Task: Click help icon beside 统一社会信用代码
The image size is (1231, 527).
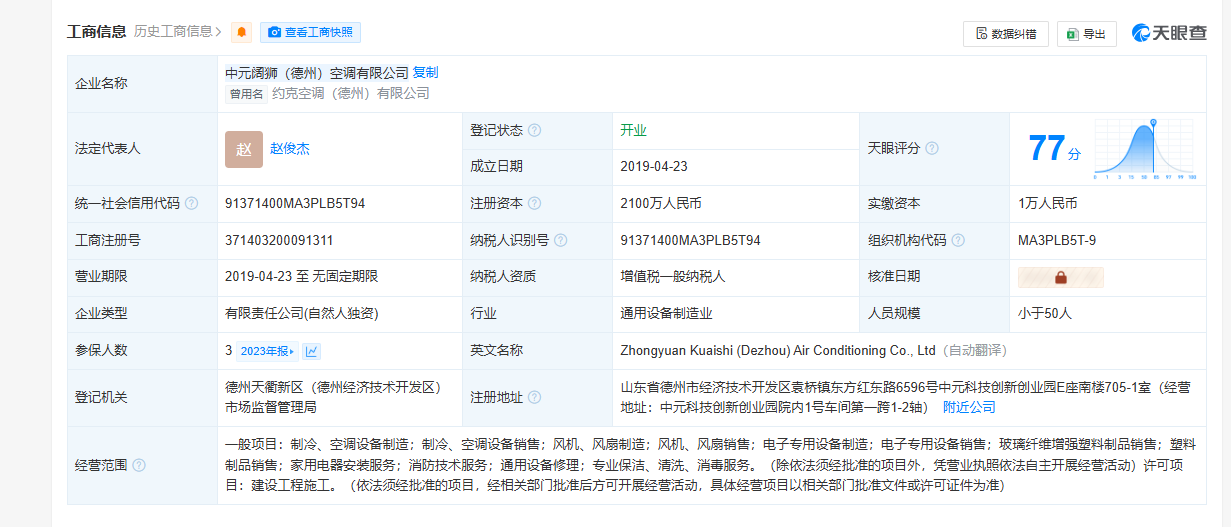Action: click(191, 203)
